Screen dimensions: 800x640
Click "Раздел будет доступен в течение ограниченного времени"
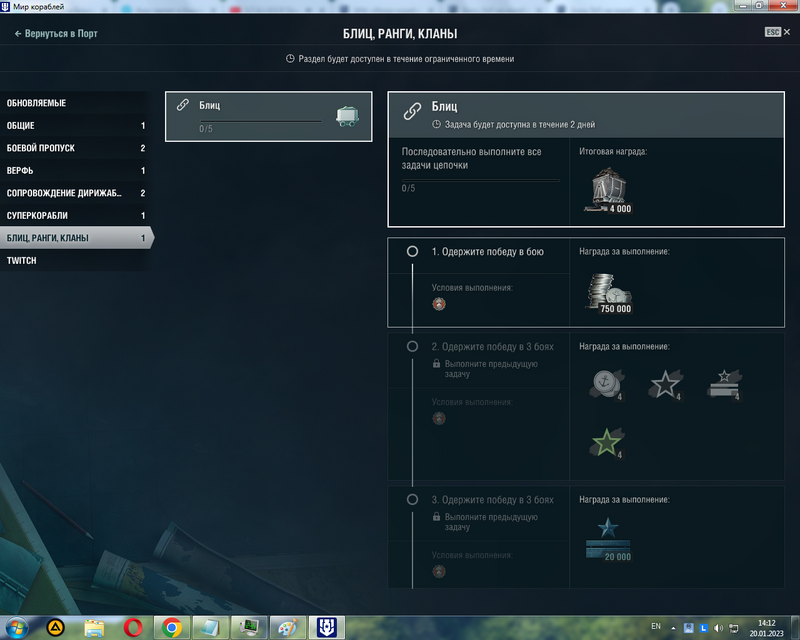pyautogui.click(x=406, y=59)
